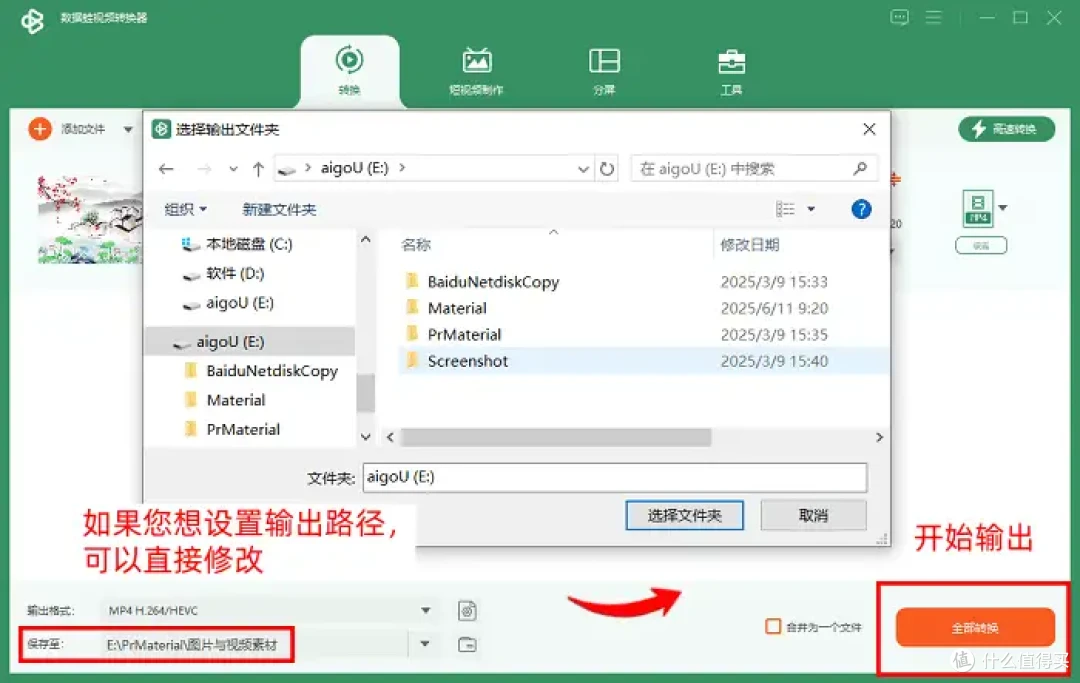Click the Screenshot folder icon

pos(412,360)
